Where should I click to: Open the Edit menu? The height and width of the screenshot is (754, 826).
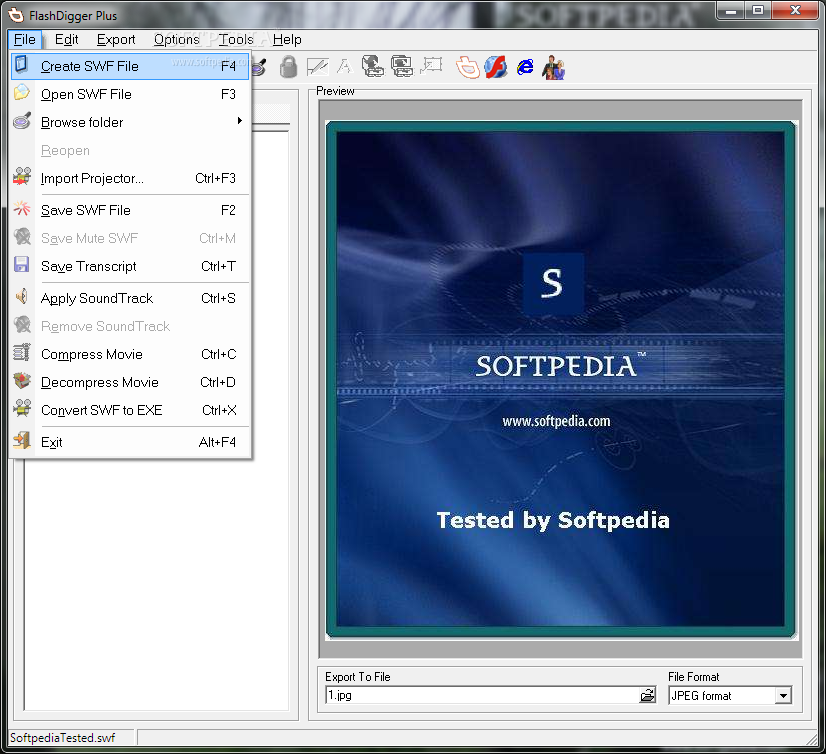66,40
